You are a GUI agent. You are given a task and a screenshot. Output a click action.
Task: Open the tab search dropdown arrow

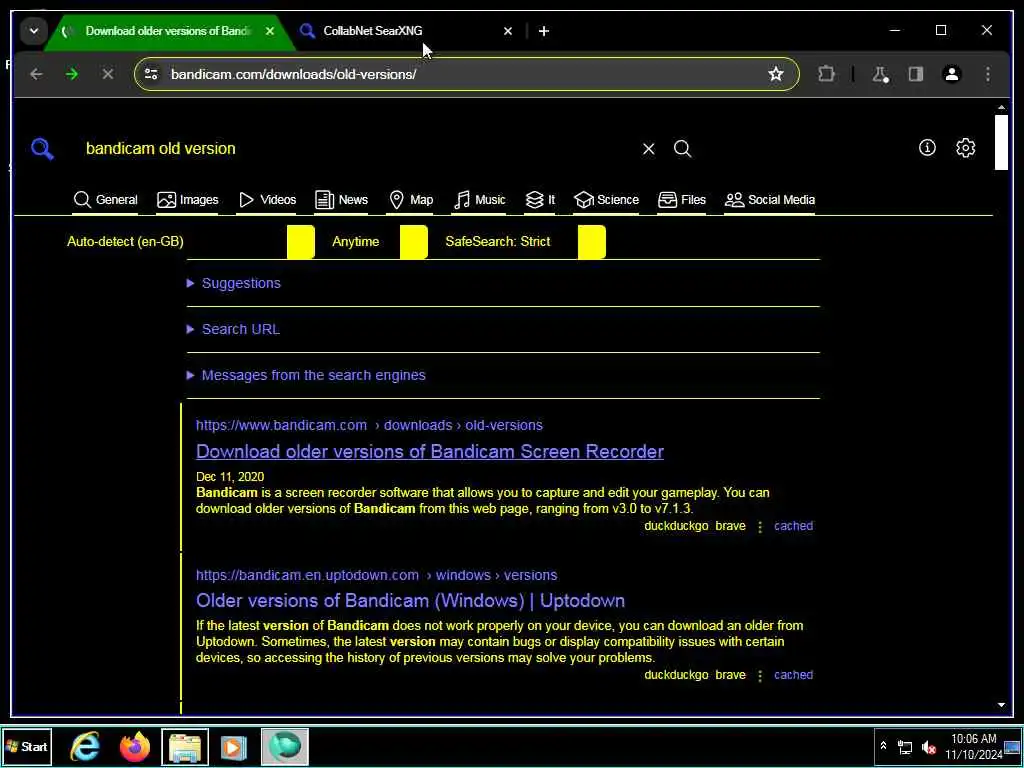pyautogui.click(x=34, y=31)
